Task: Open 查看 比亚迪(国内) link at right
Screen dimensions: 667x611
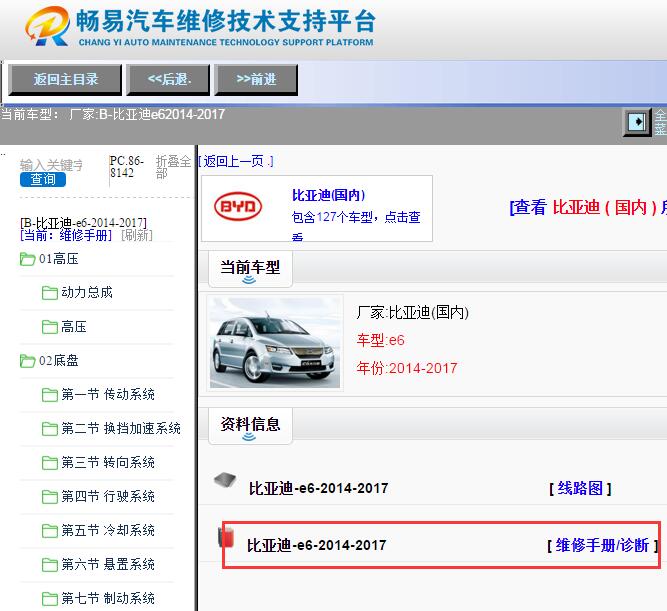Action: [x=588, y=208]
